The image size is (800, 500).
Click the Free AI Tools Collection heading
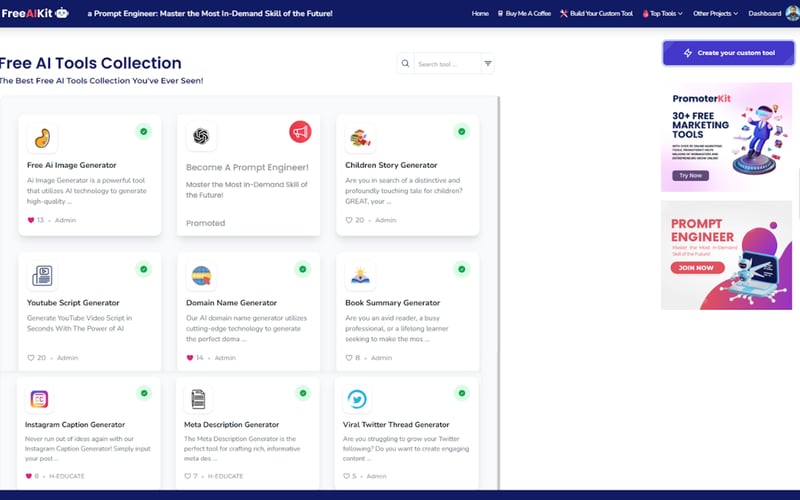pos(90,63)
